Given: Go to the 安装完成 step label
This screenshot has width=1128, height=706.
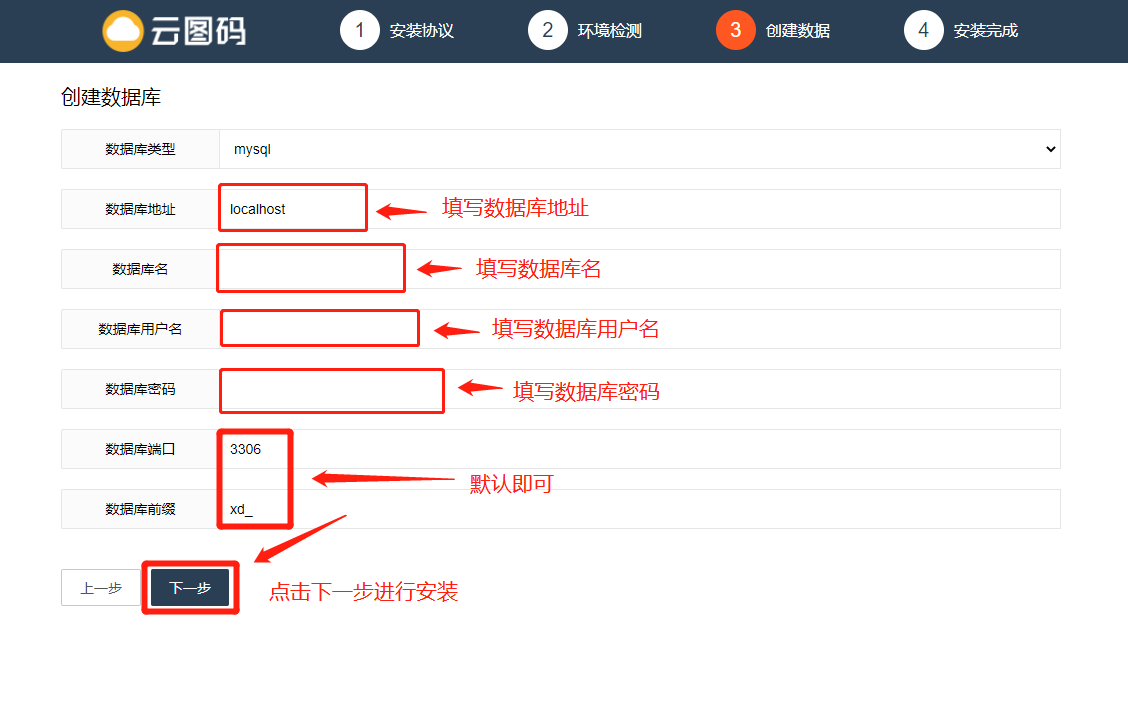Looking at the screenshot, I should 986,31.
